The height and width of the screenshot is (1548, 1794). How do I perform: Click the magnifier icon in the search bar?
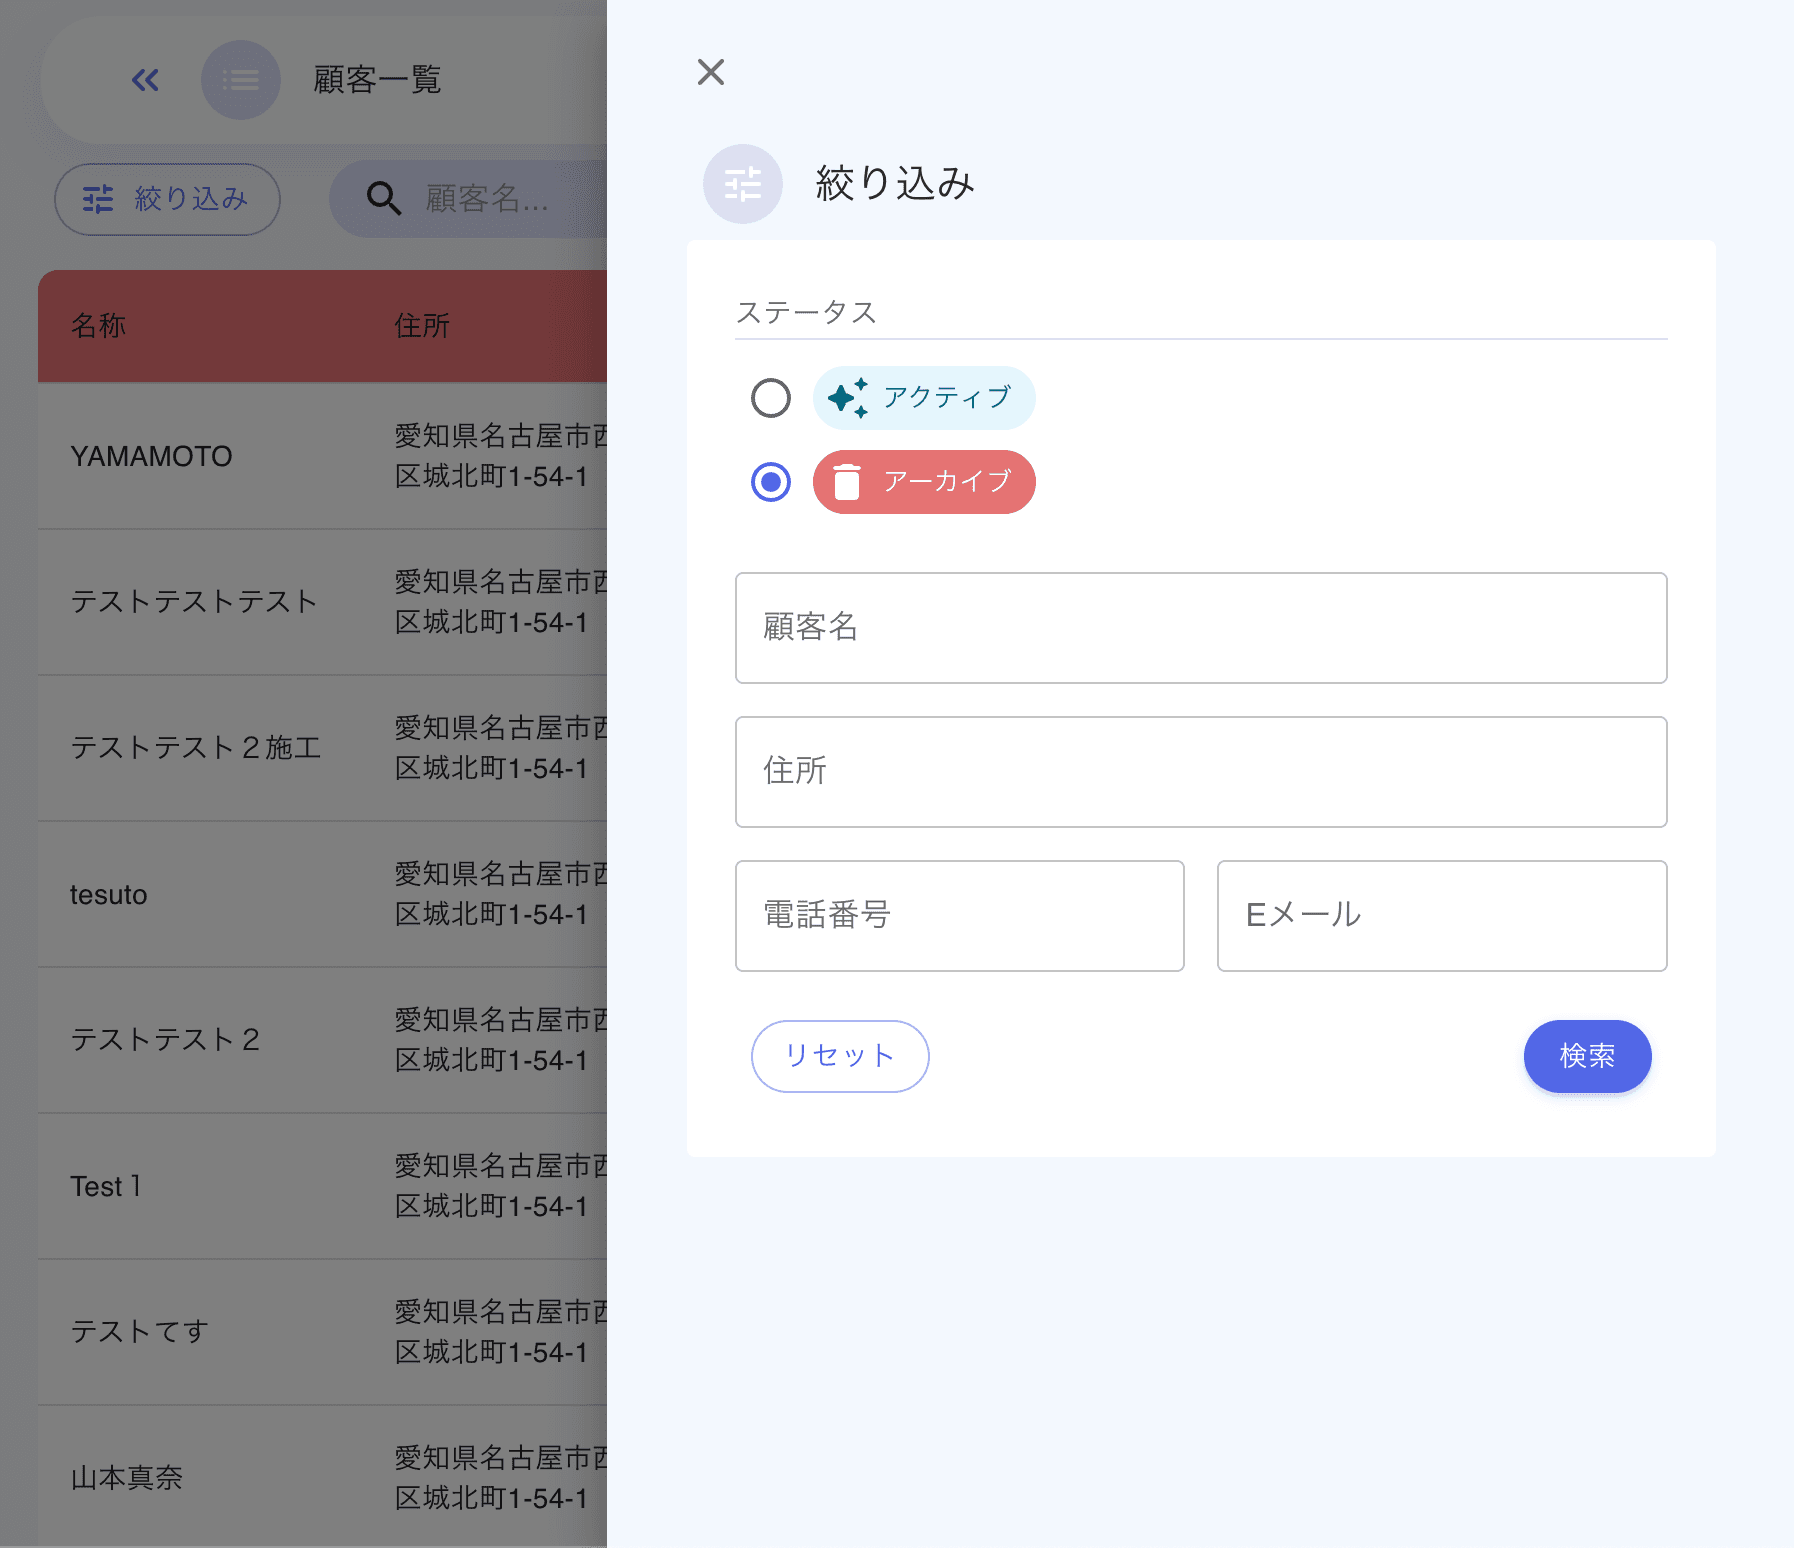click(383, 199)
